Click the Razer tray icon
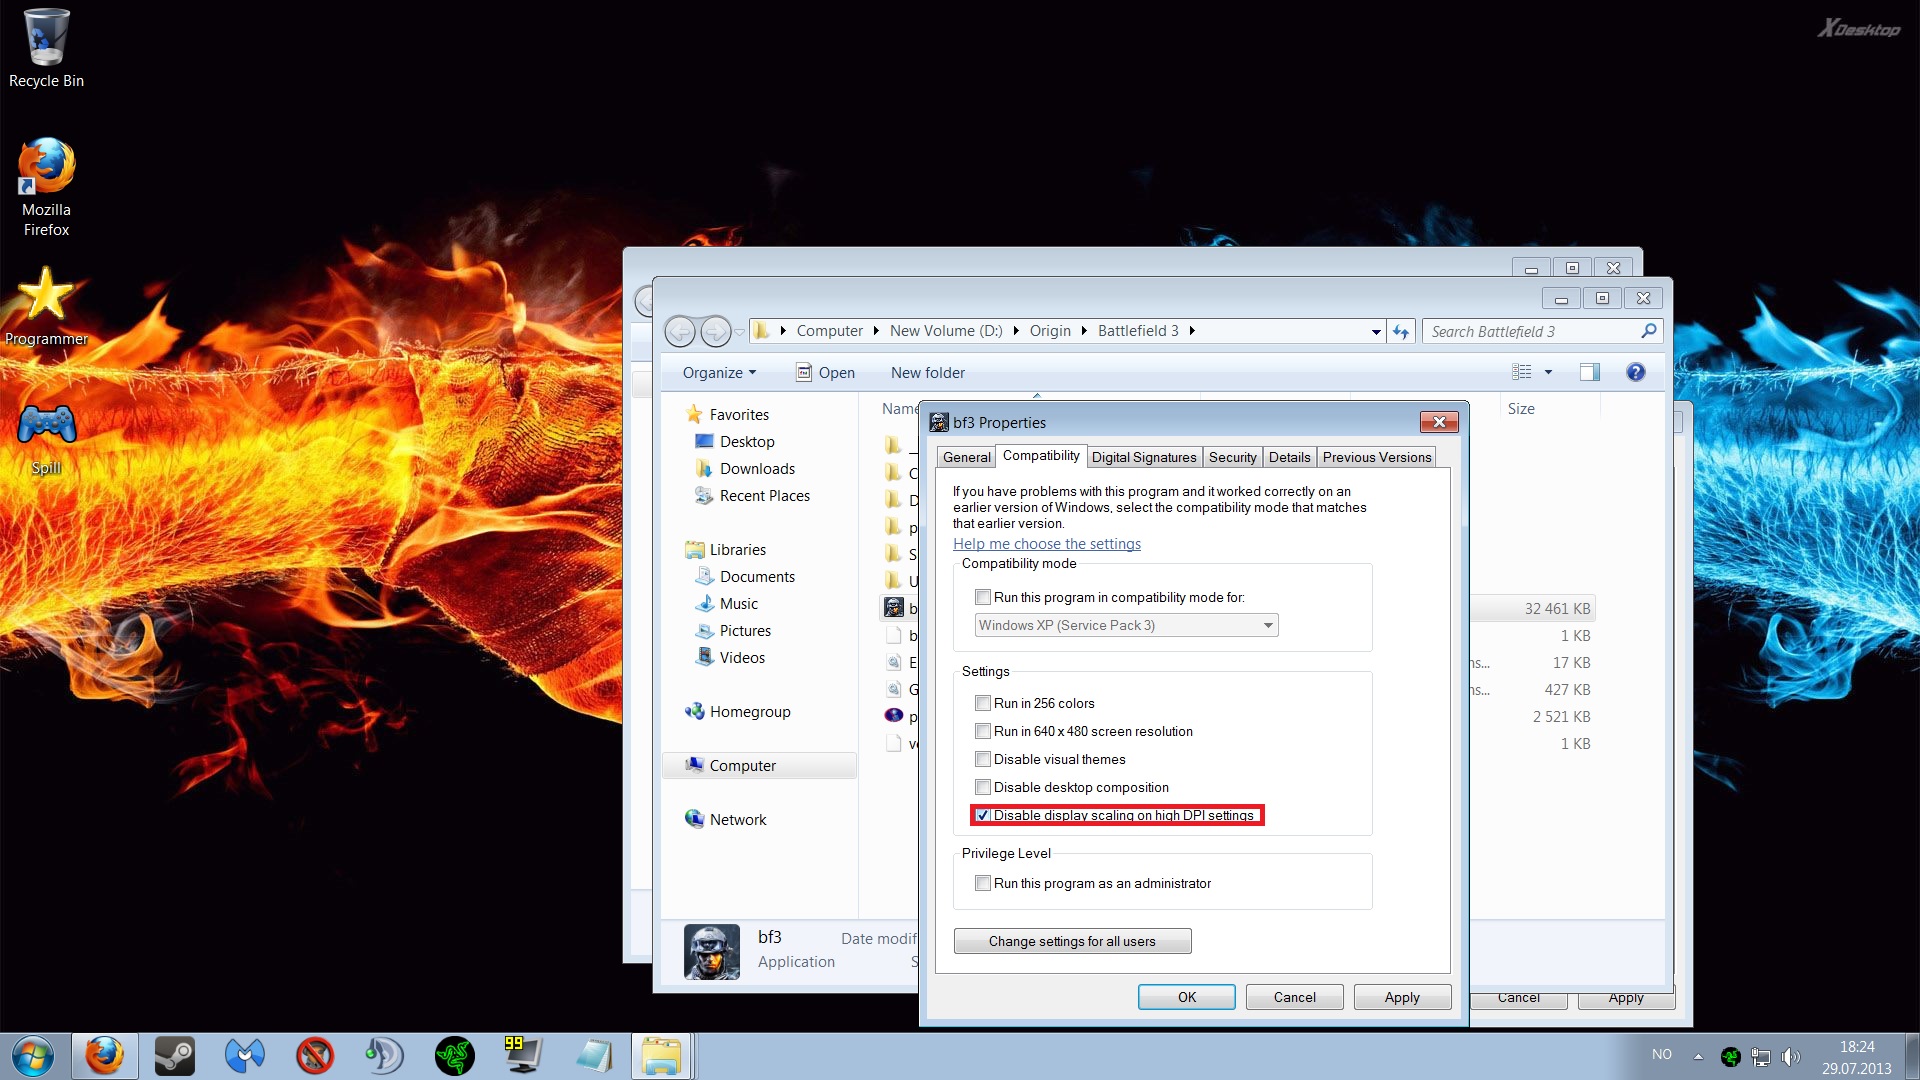This screenshot has height=1080, width=1920. (x=1731, y=1056)
